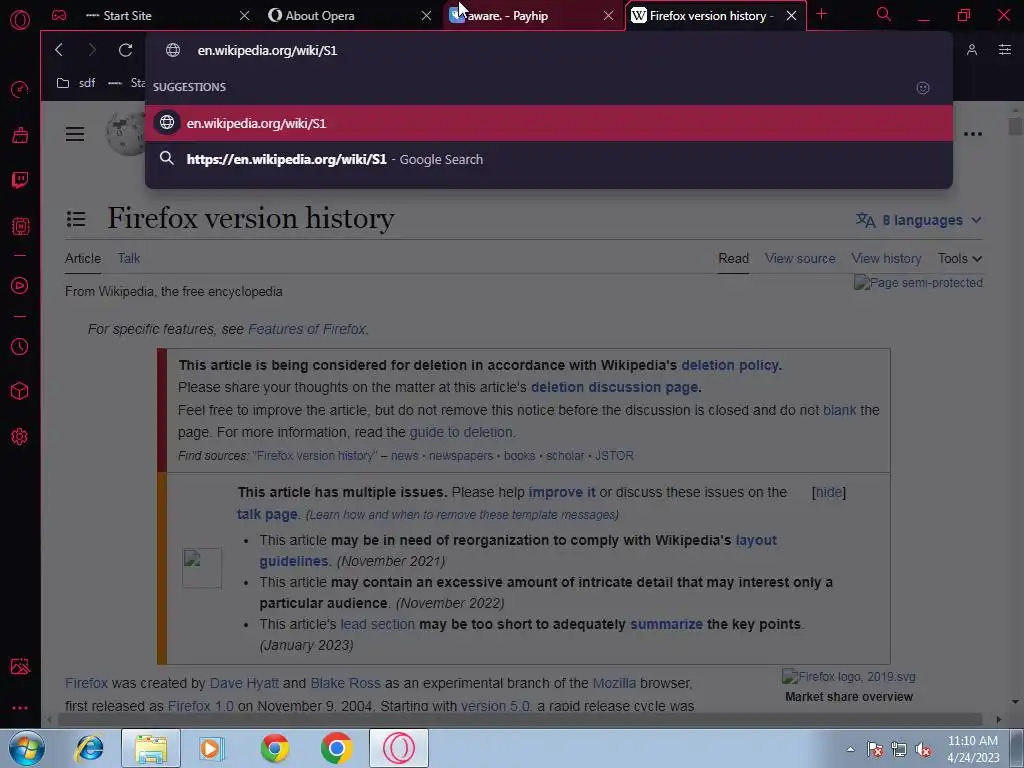Screen dimensions: 1024x768
Task: Open Easy Setup sliders icon
Action: click(1005, 50)
